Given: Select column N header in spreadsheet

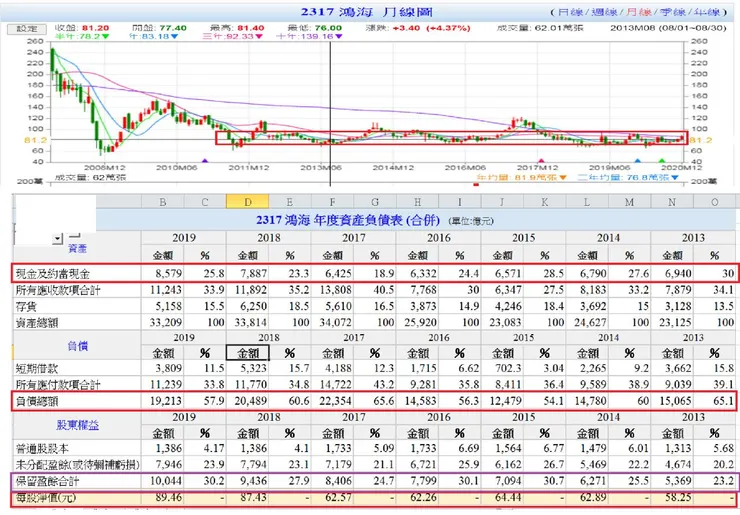Looking at the screenshot, I should [x=672, y=202].
